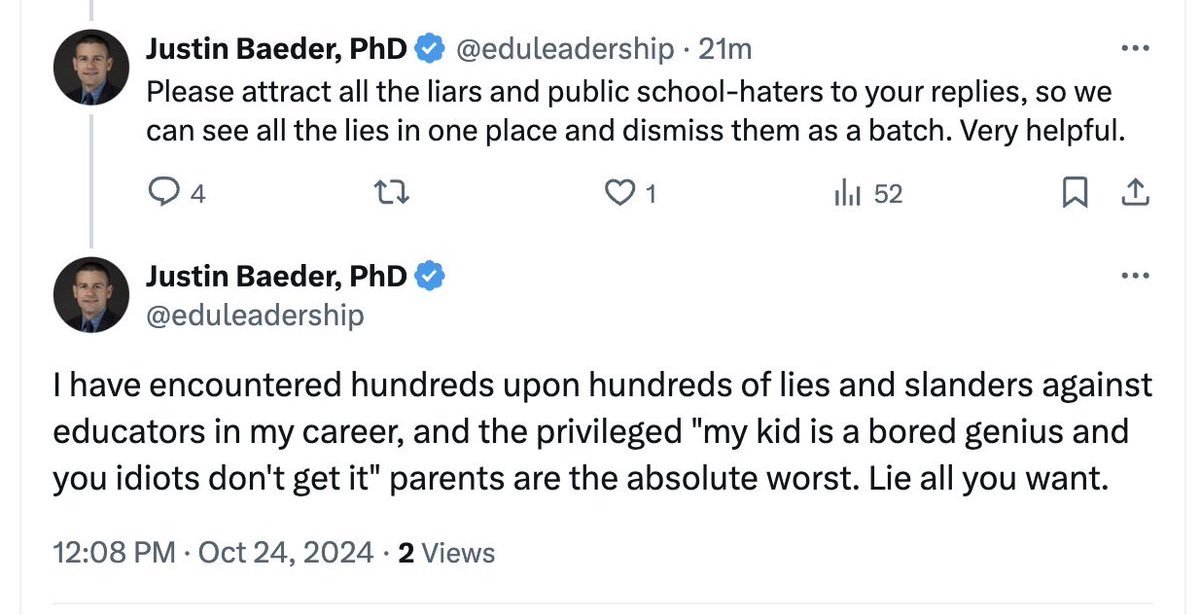
Task: Open the @eduleadership handle below the second name
Action: (x=255, y=316)
